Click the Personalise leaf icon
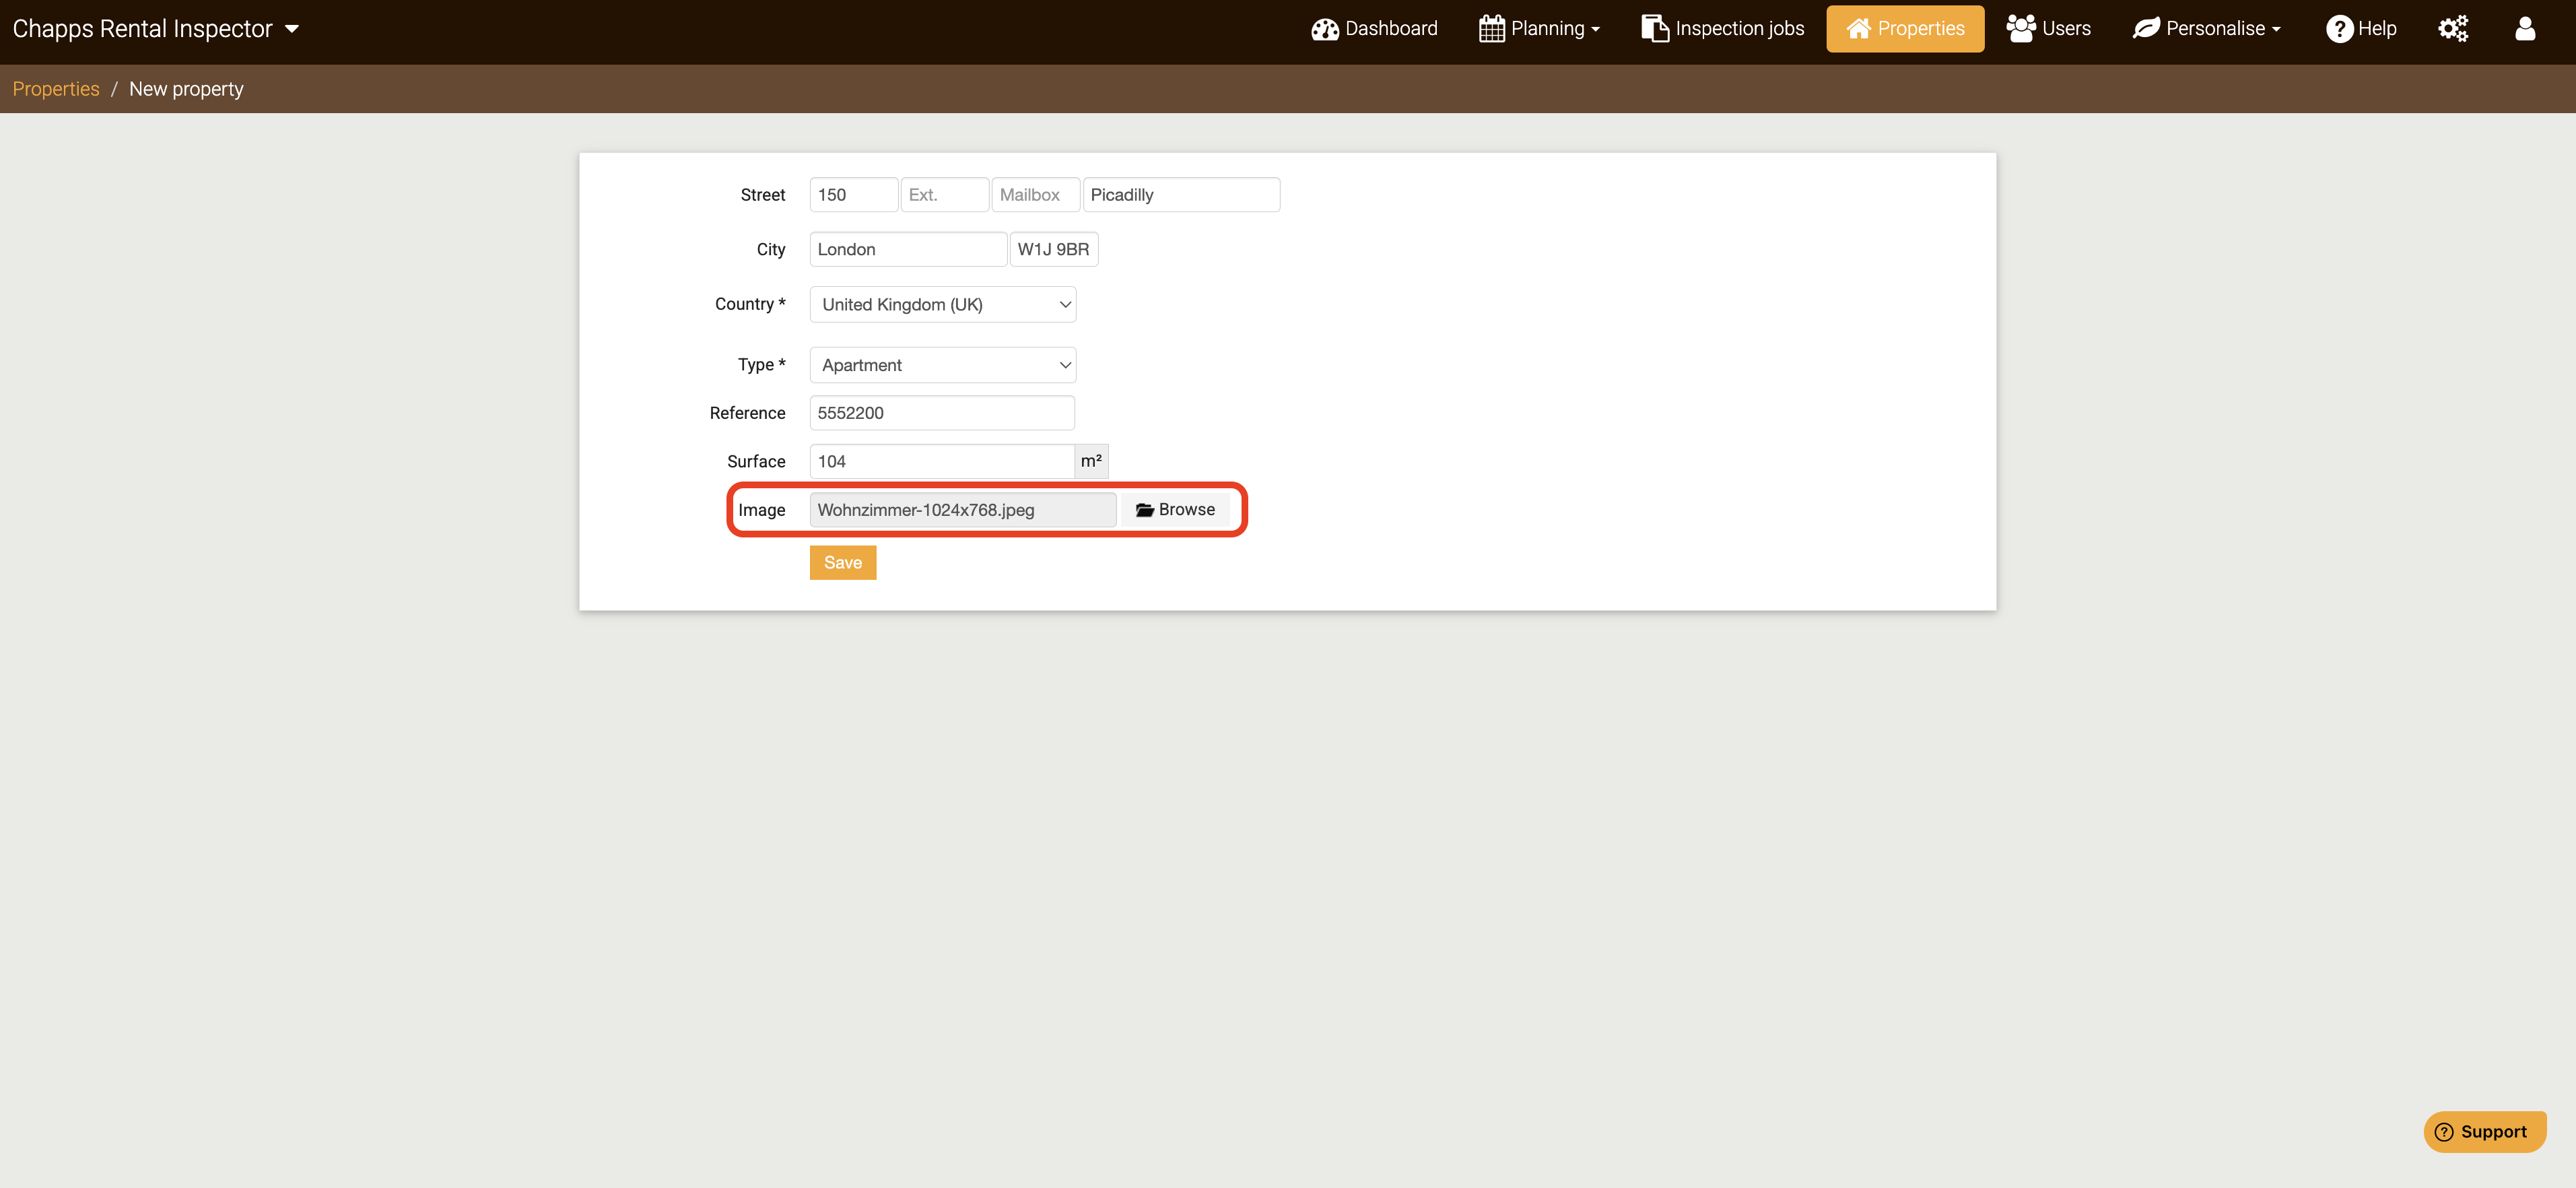This screenshot has height=1188, width=2576. 2146,28
